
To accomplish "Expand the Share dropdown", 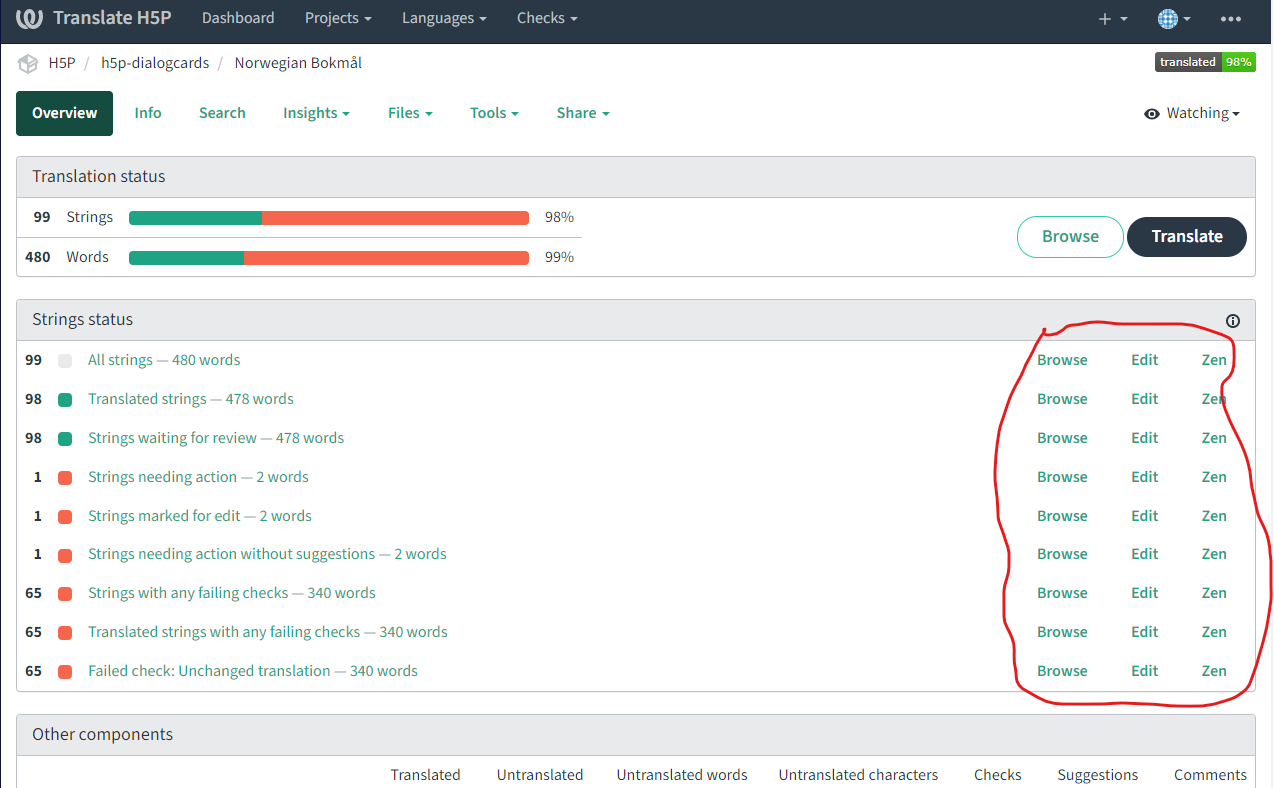I will (x=583, y=113).
